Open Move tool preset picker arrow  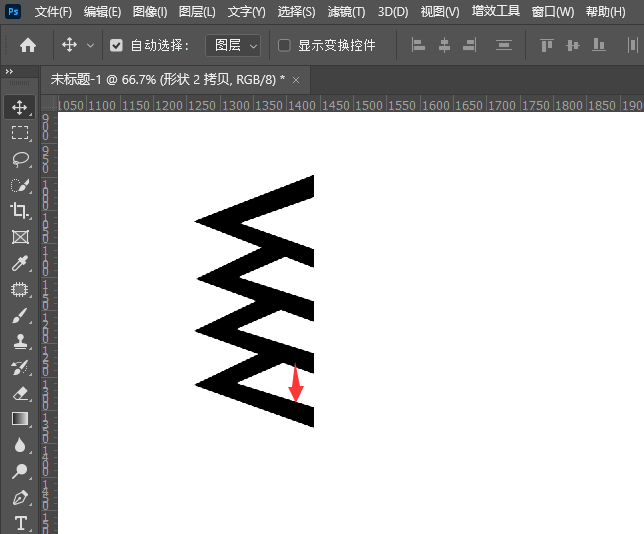click(90, 45)
